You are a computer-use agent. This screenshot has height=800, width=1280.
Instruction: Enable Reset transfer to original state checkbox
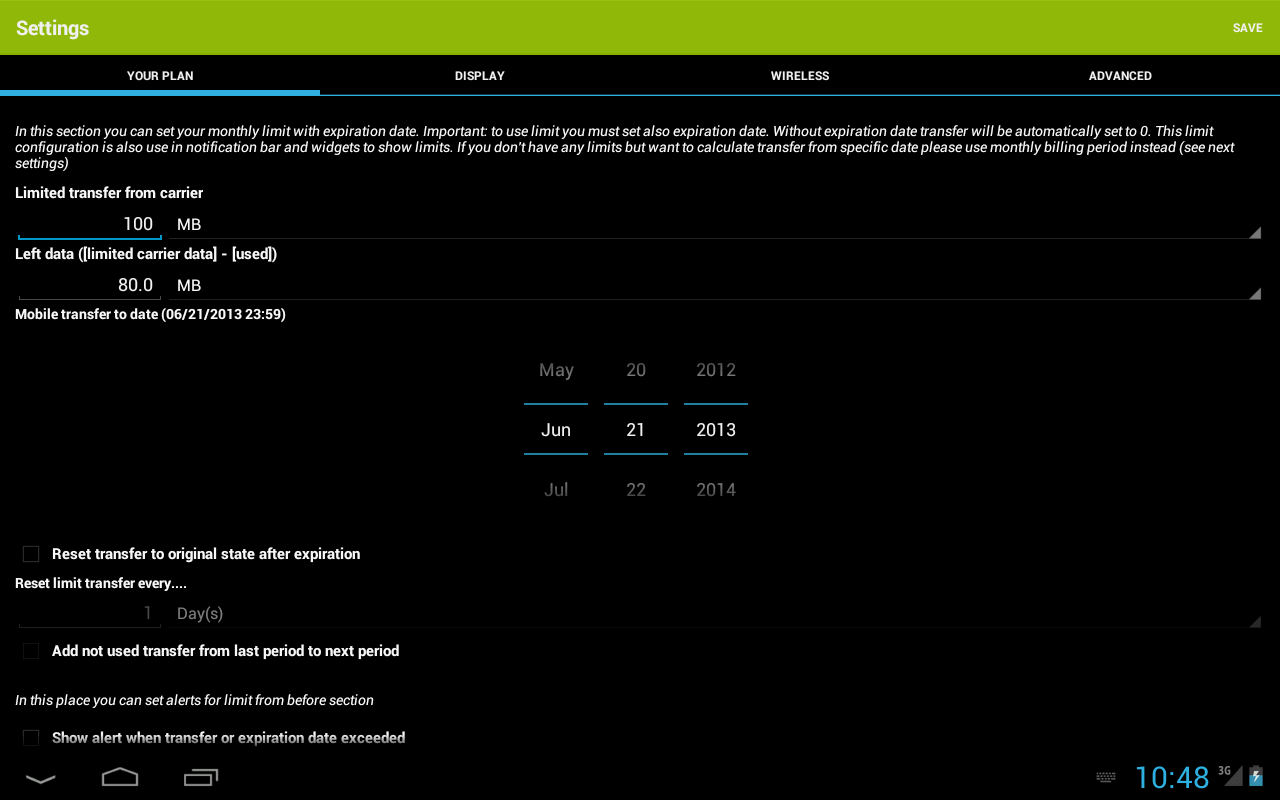(x=31, y=554)
